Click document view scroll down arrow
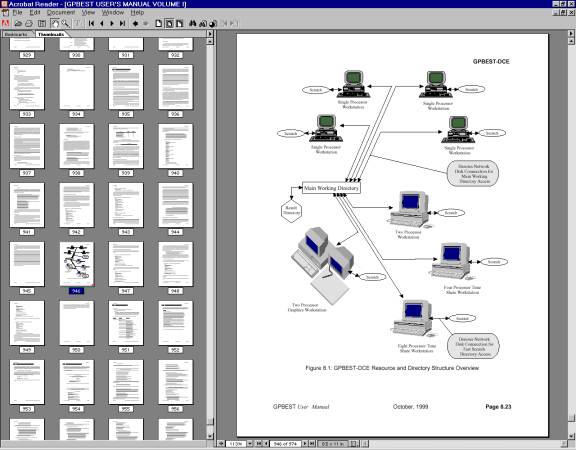The width and height of the screenshot is (576, 450). (x=571, y=436)
